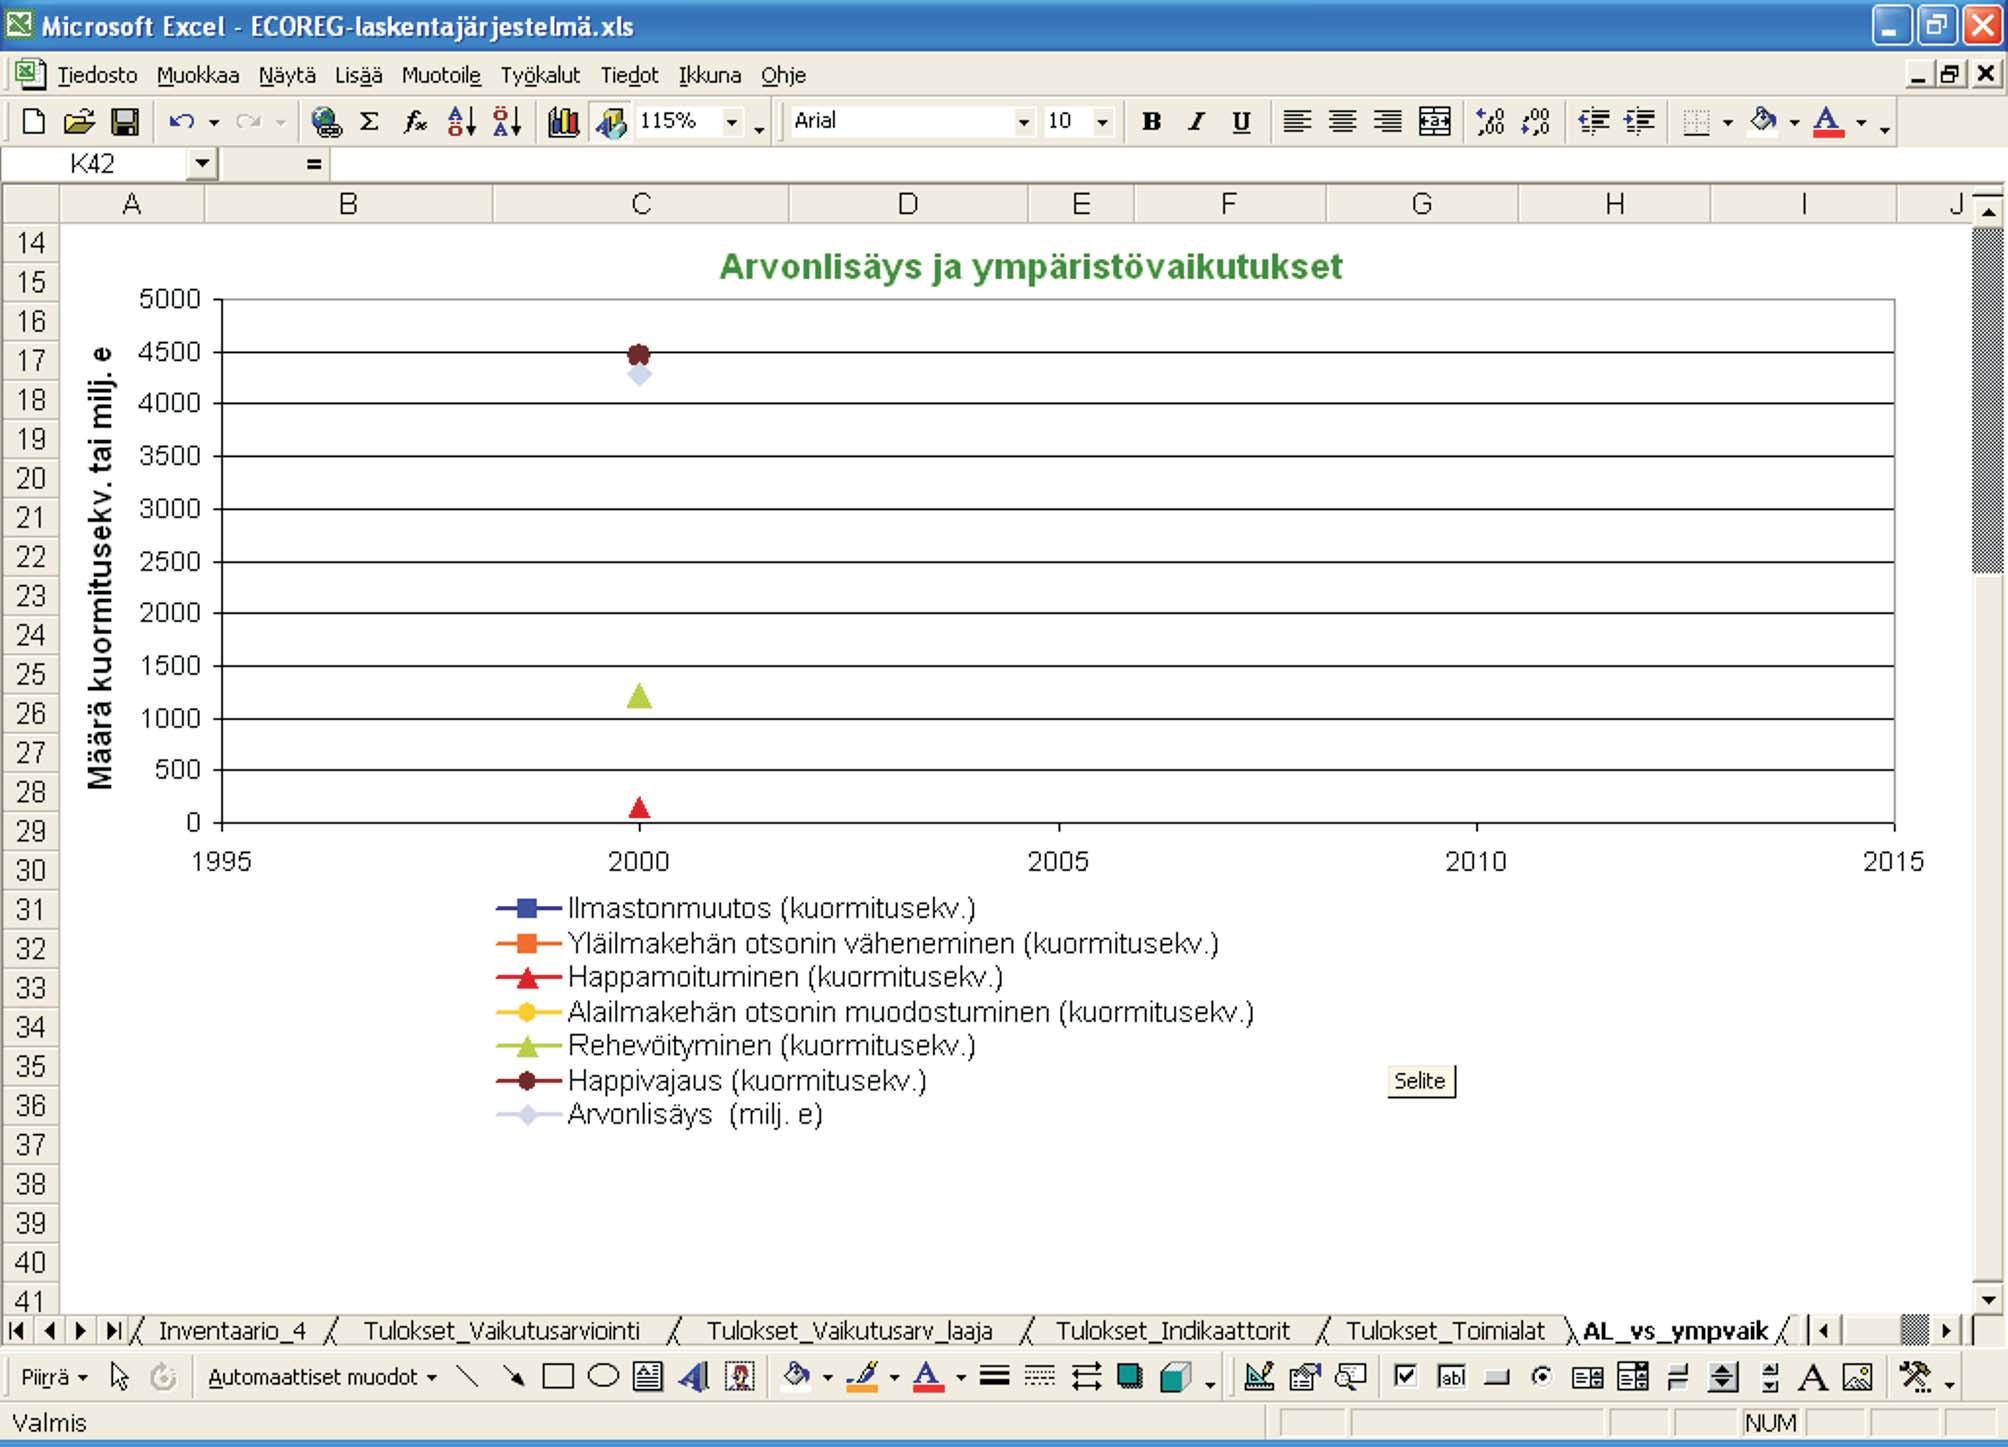Toggle bold formatting
The width and height of the screenshot is (2008, 1447).
1152,122
